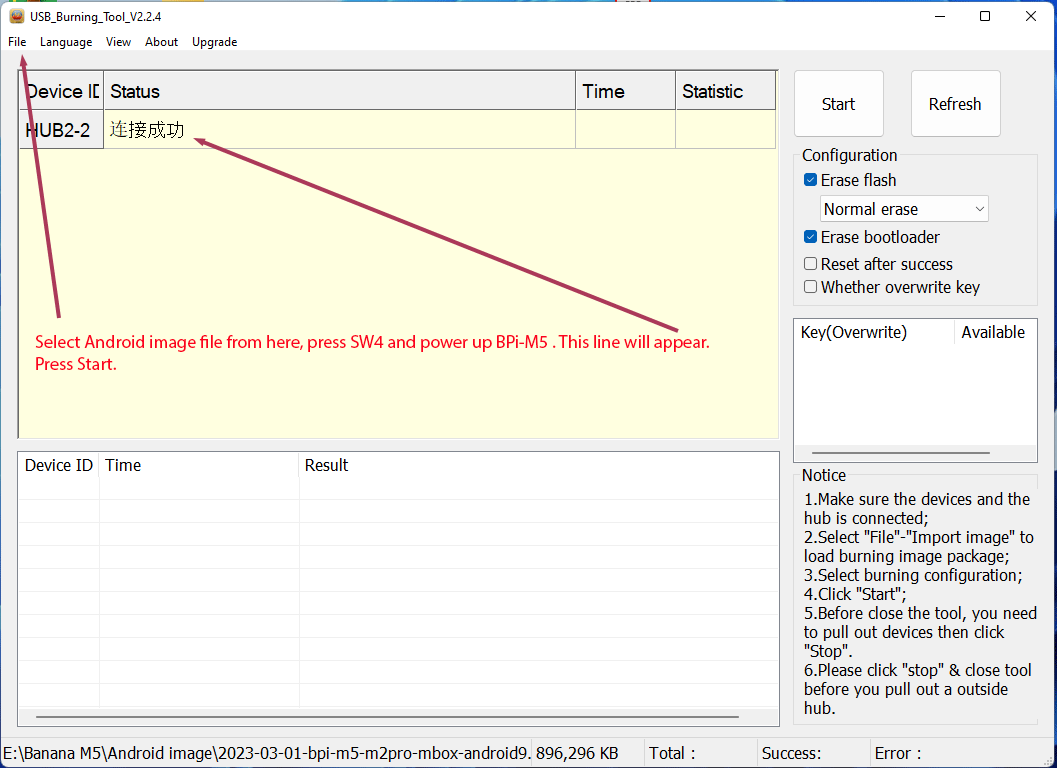Select the HUB2-2 device row
This screenshot has height=768, width=1057.
pos(60,130)
